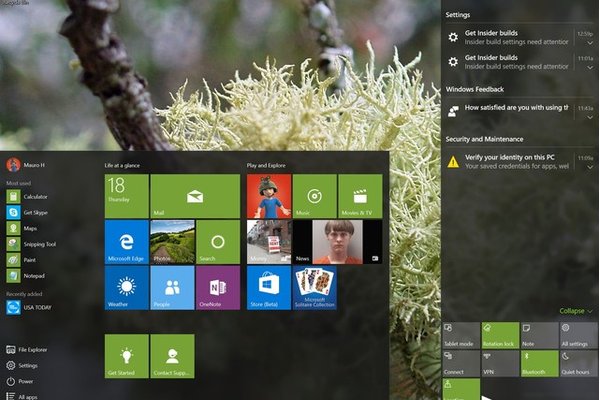600x400 pixels.
Task: Open Maps in the Most used list
Action: point(22,229)
